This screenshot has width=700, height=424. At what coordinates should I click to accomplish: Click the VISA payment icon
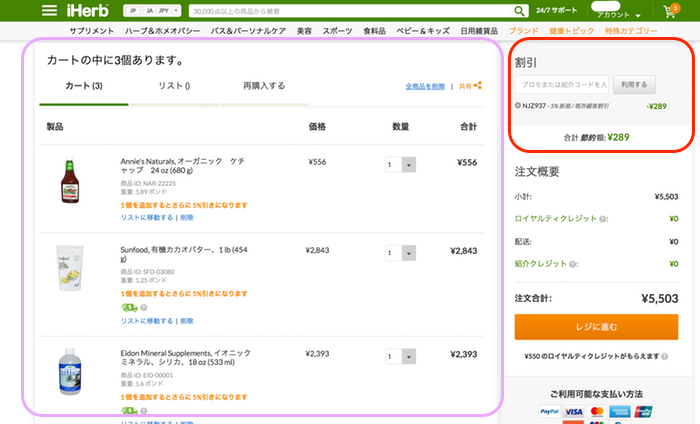[x=573, y=412]
